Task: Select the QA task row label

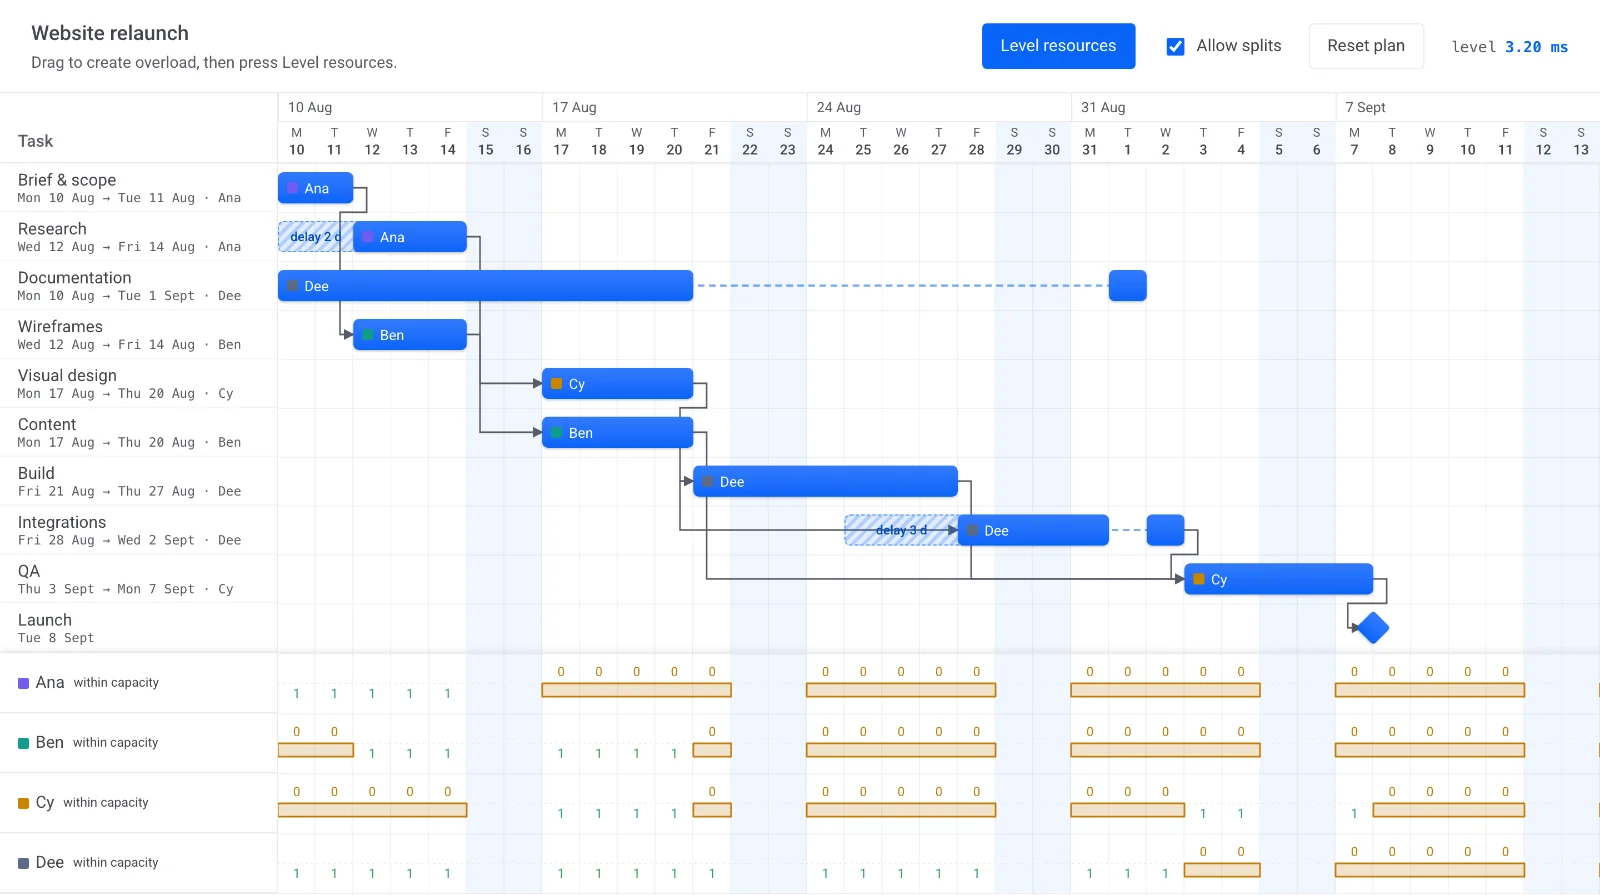Action: [x=139, y=580]
